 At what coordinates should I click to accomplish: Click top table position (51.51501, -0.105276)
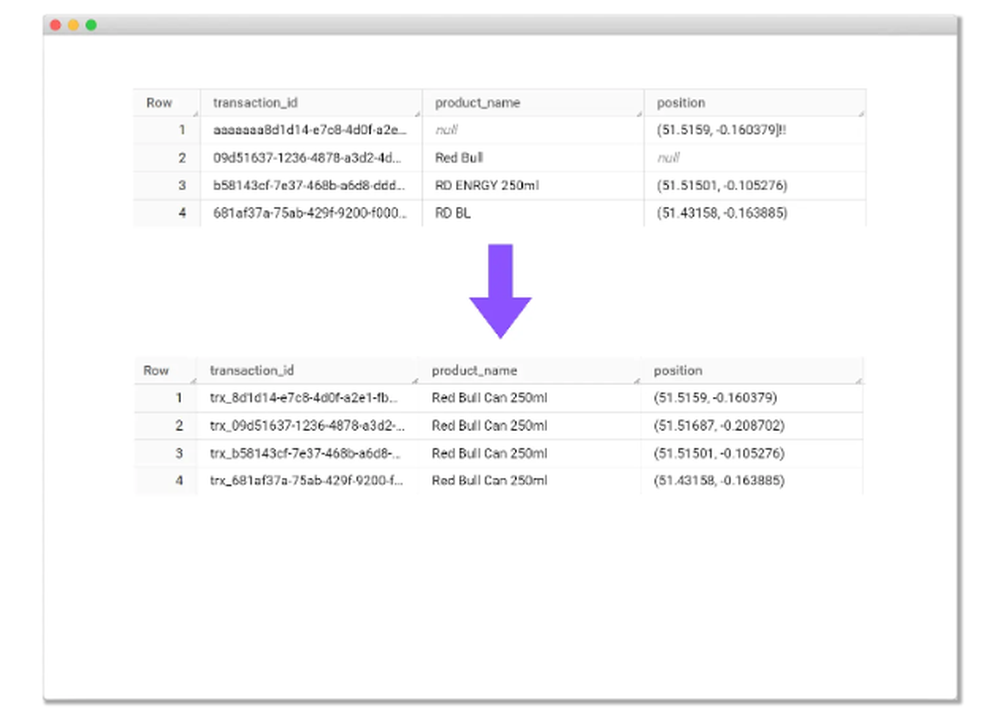click(722, 186)
